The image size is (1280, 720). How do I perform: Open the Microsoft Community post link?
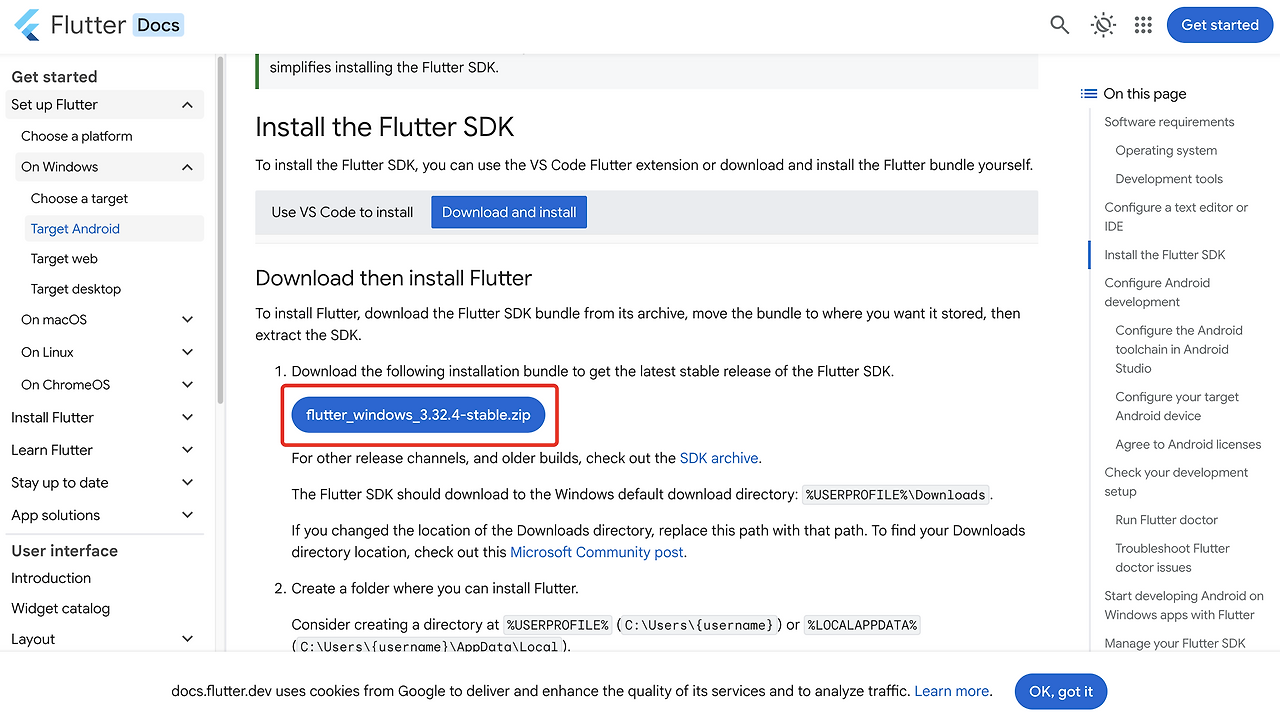[x=598, y=552]
